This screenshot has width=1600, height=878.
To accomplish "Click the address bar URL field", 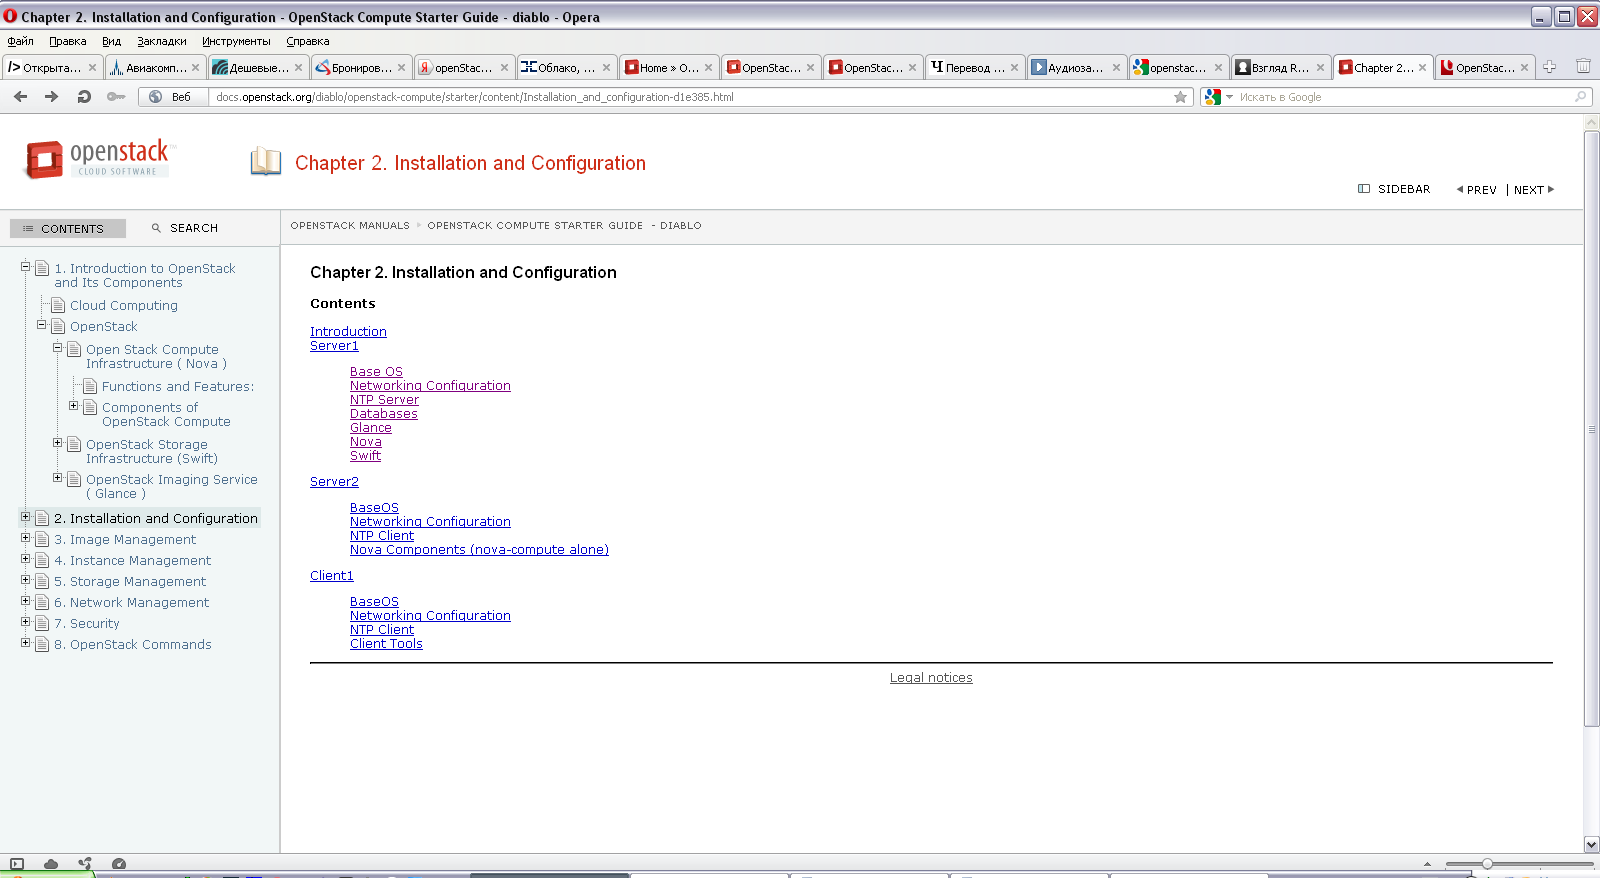I will coord(690,97).
